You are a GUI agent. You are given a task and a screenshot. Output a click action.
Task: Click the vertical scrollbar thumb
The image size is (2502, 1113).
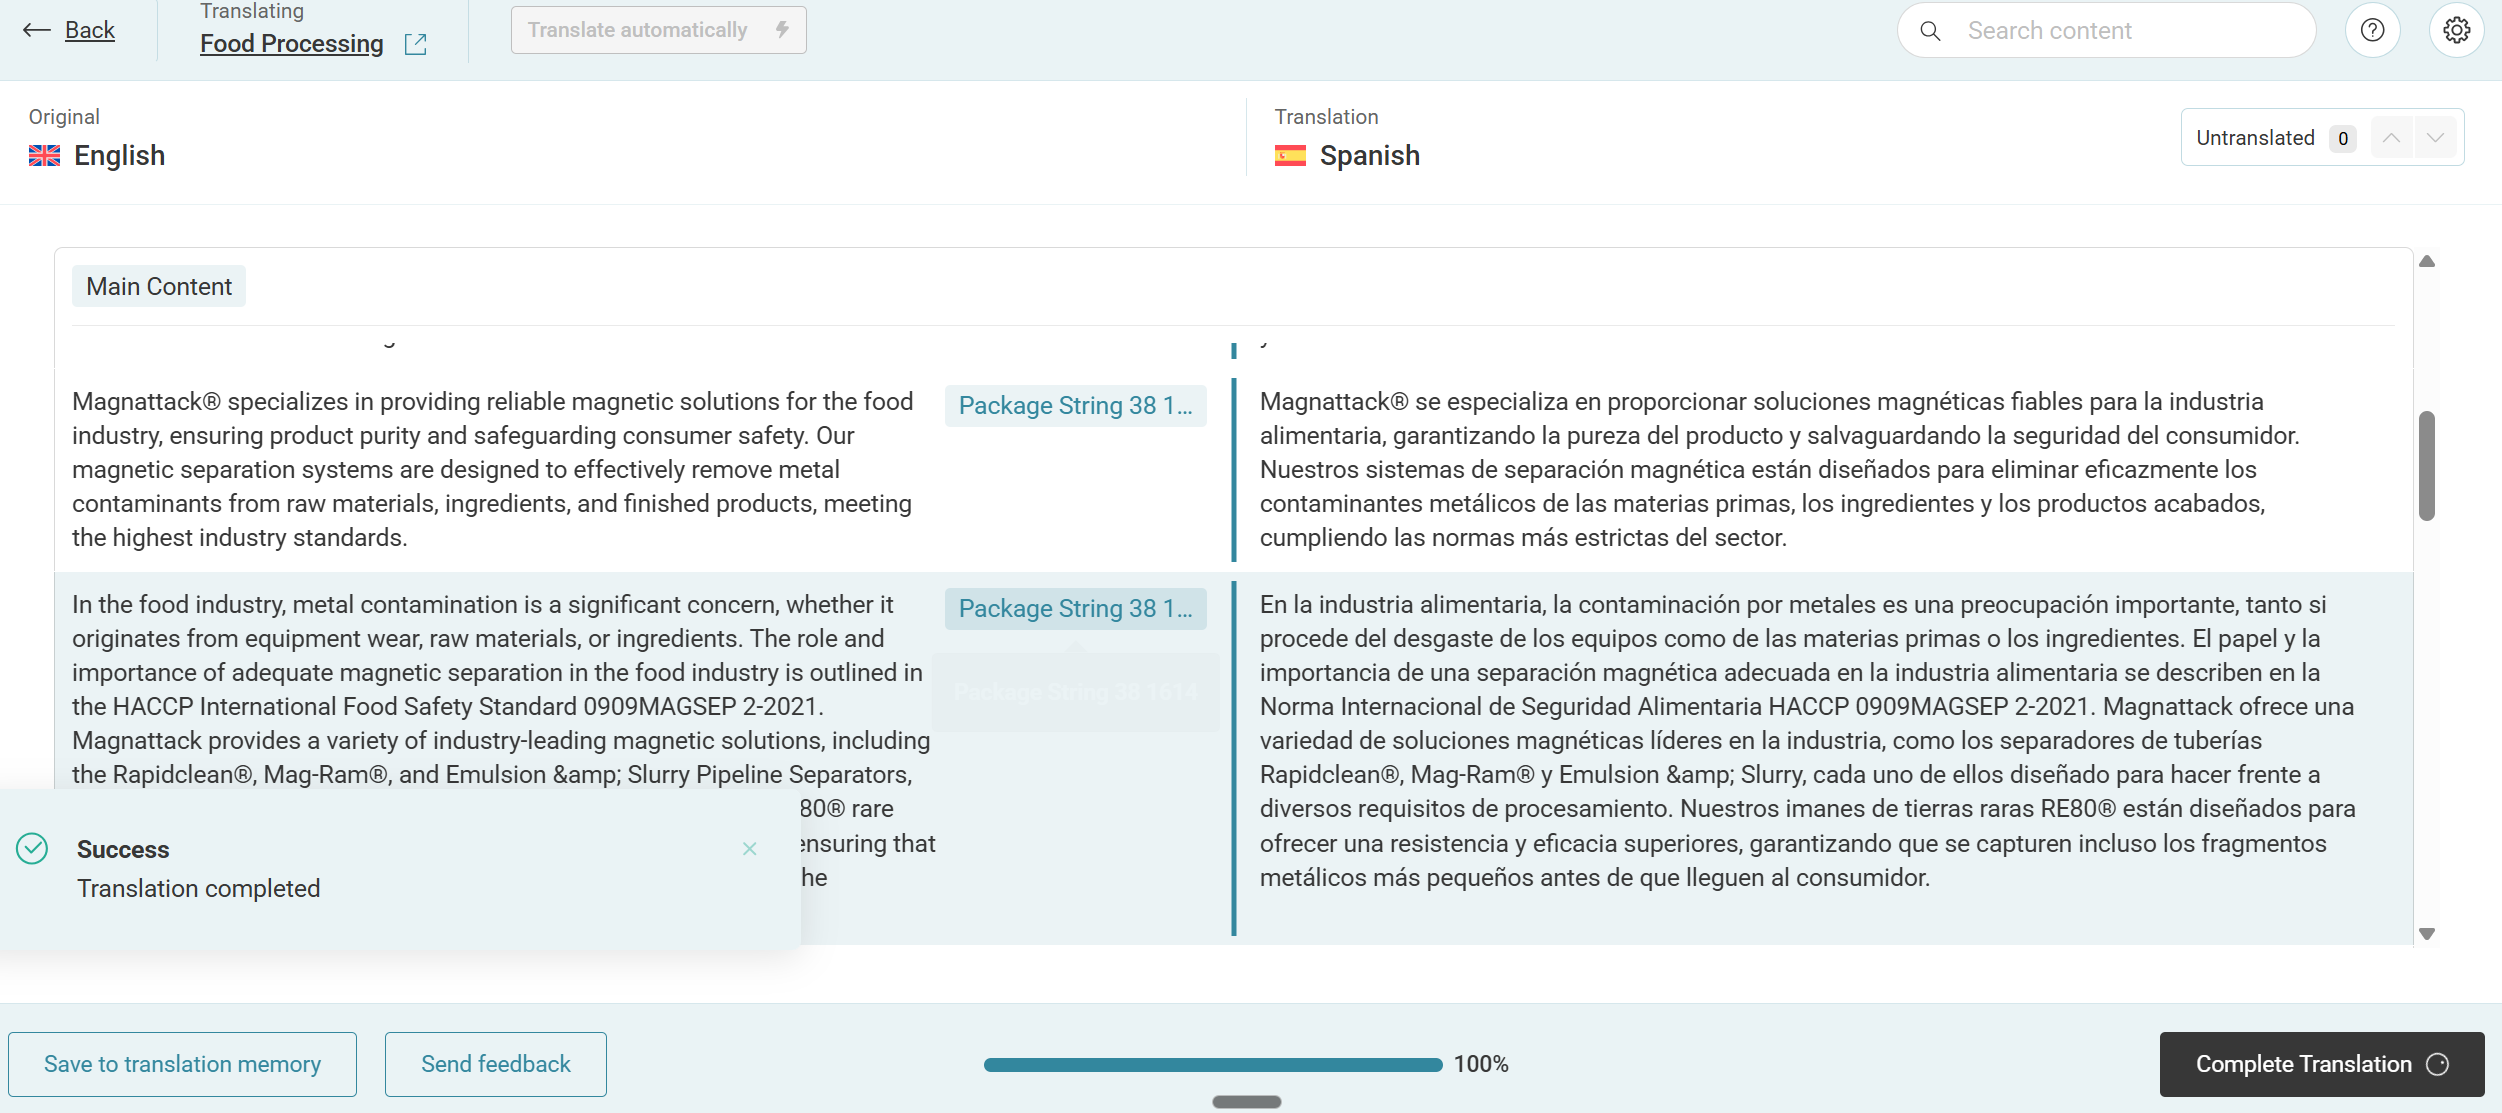[x=2427, y=466]
